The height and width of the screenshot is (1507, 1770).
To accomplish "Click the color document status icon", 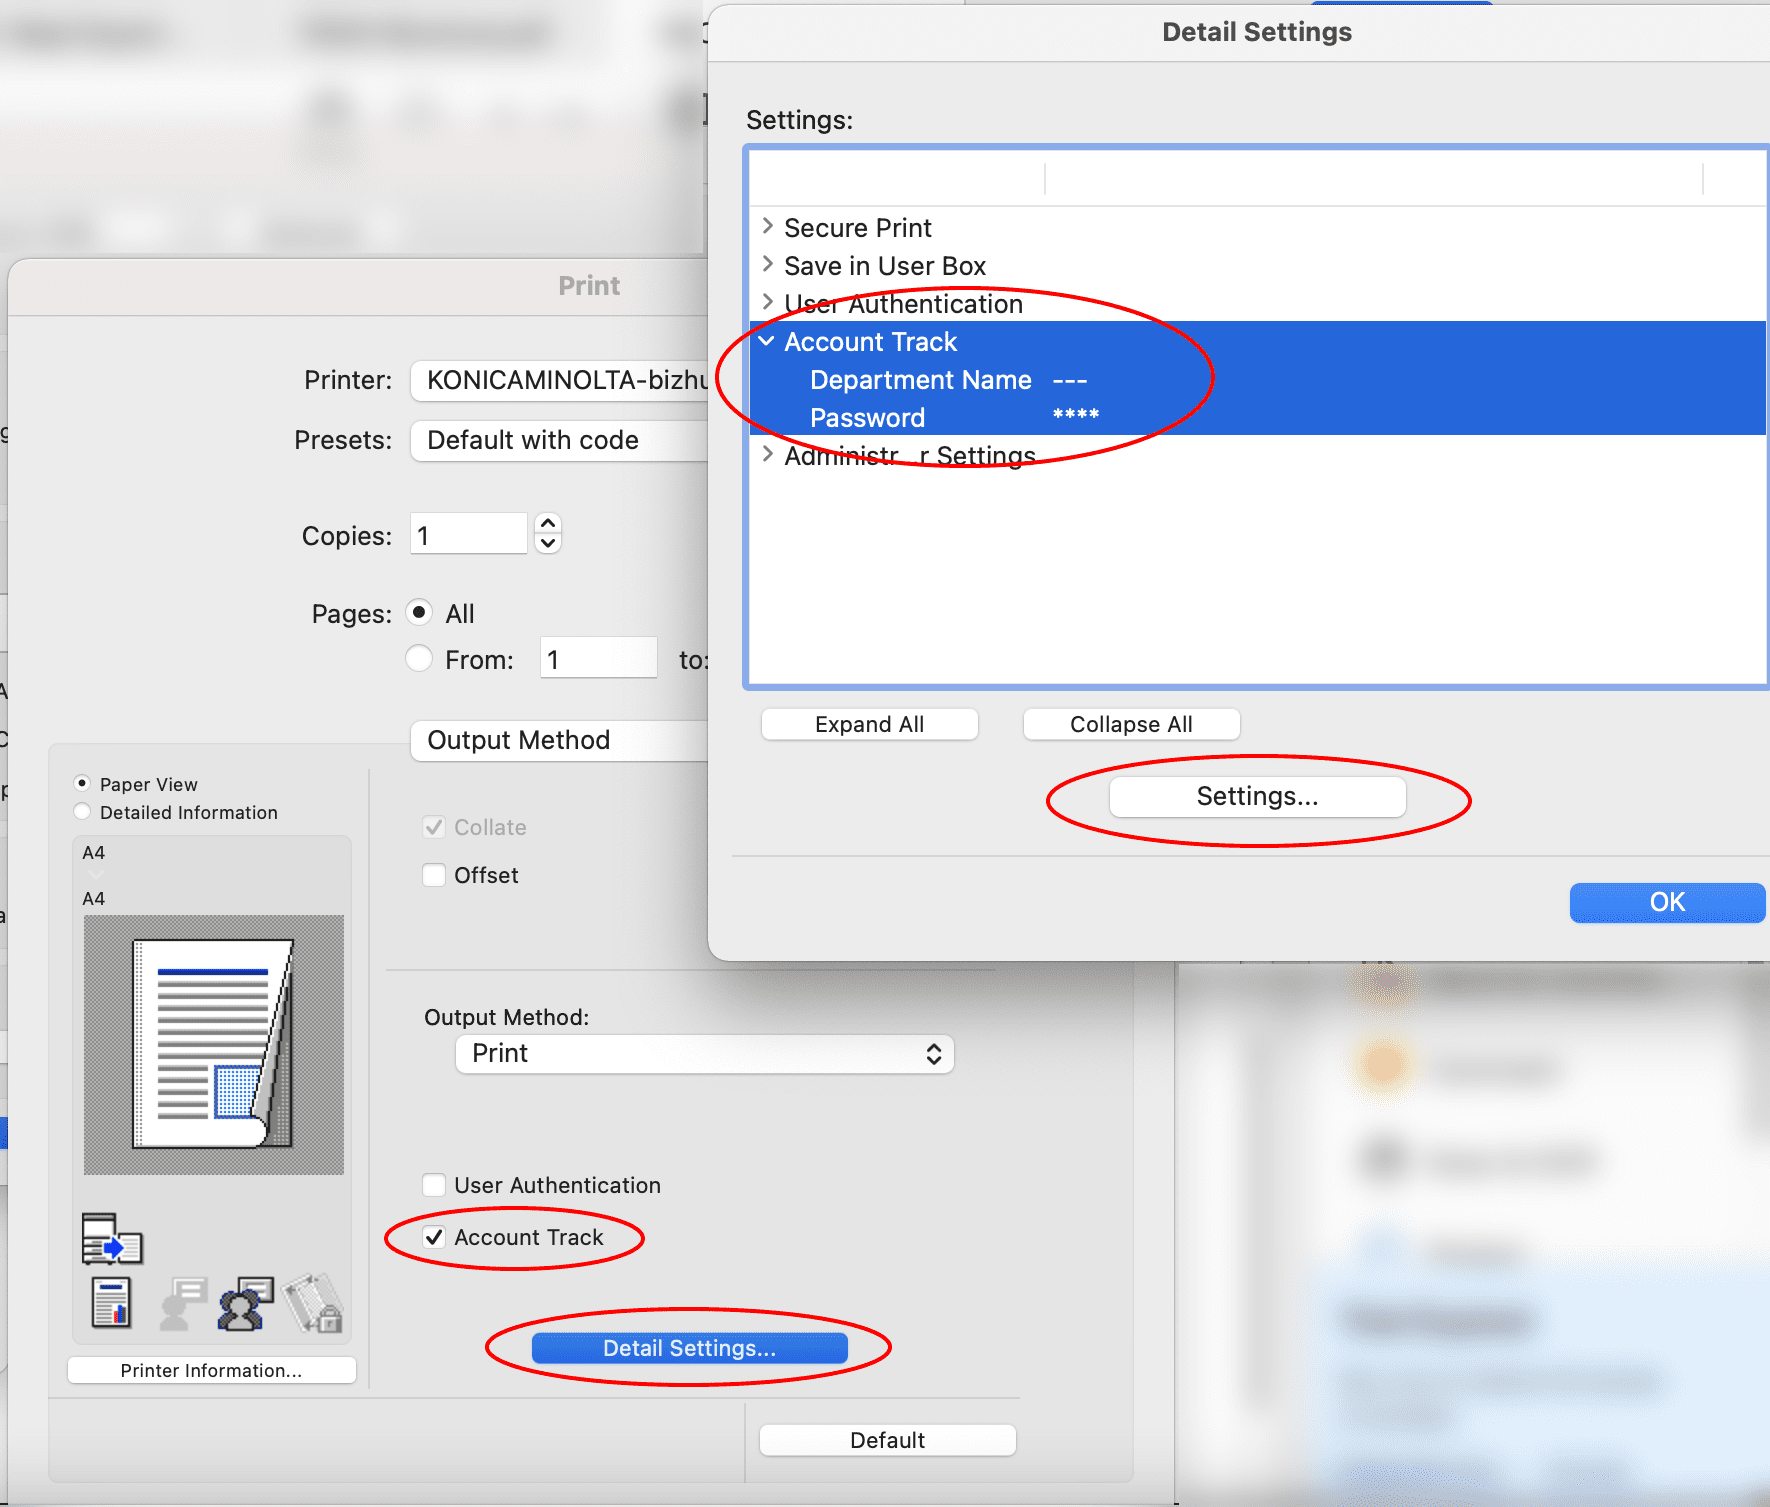I will click(x=111, y=1303).
